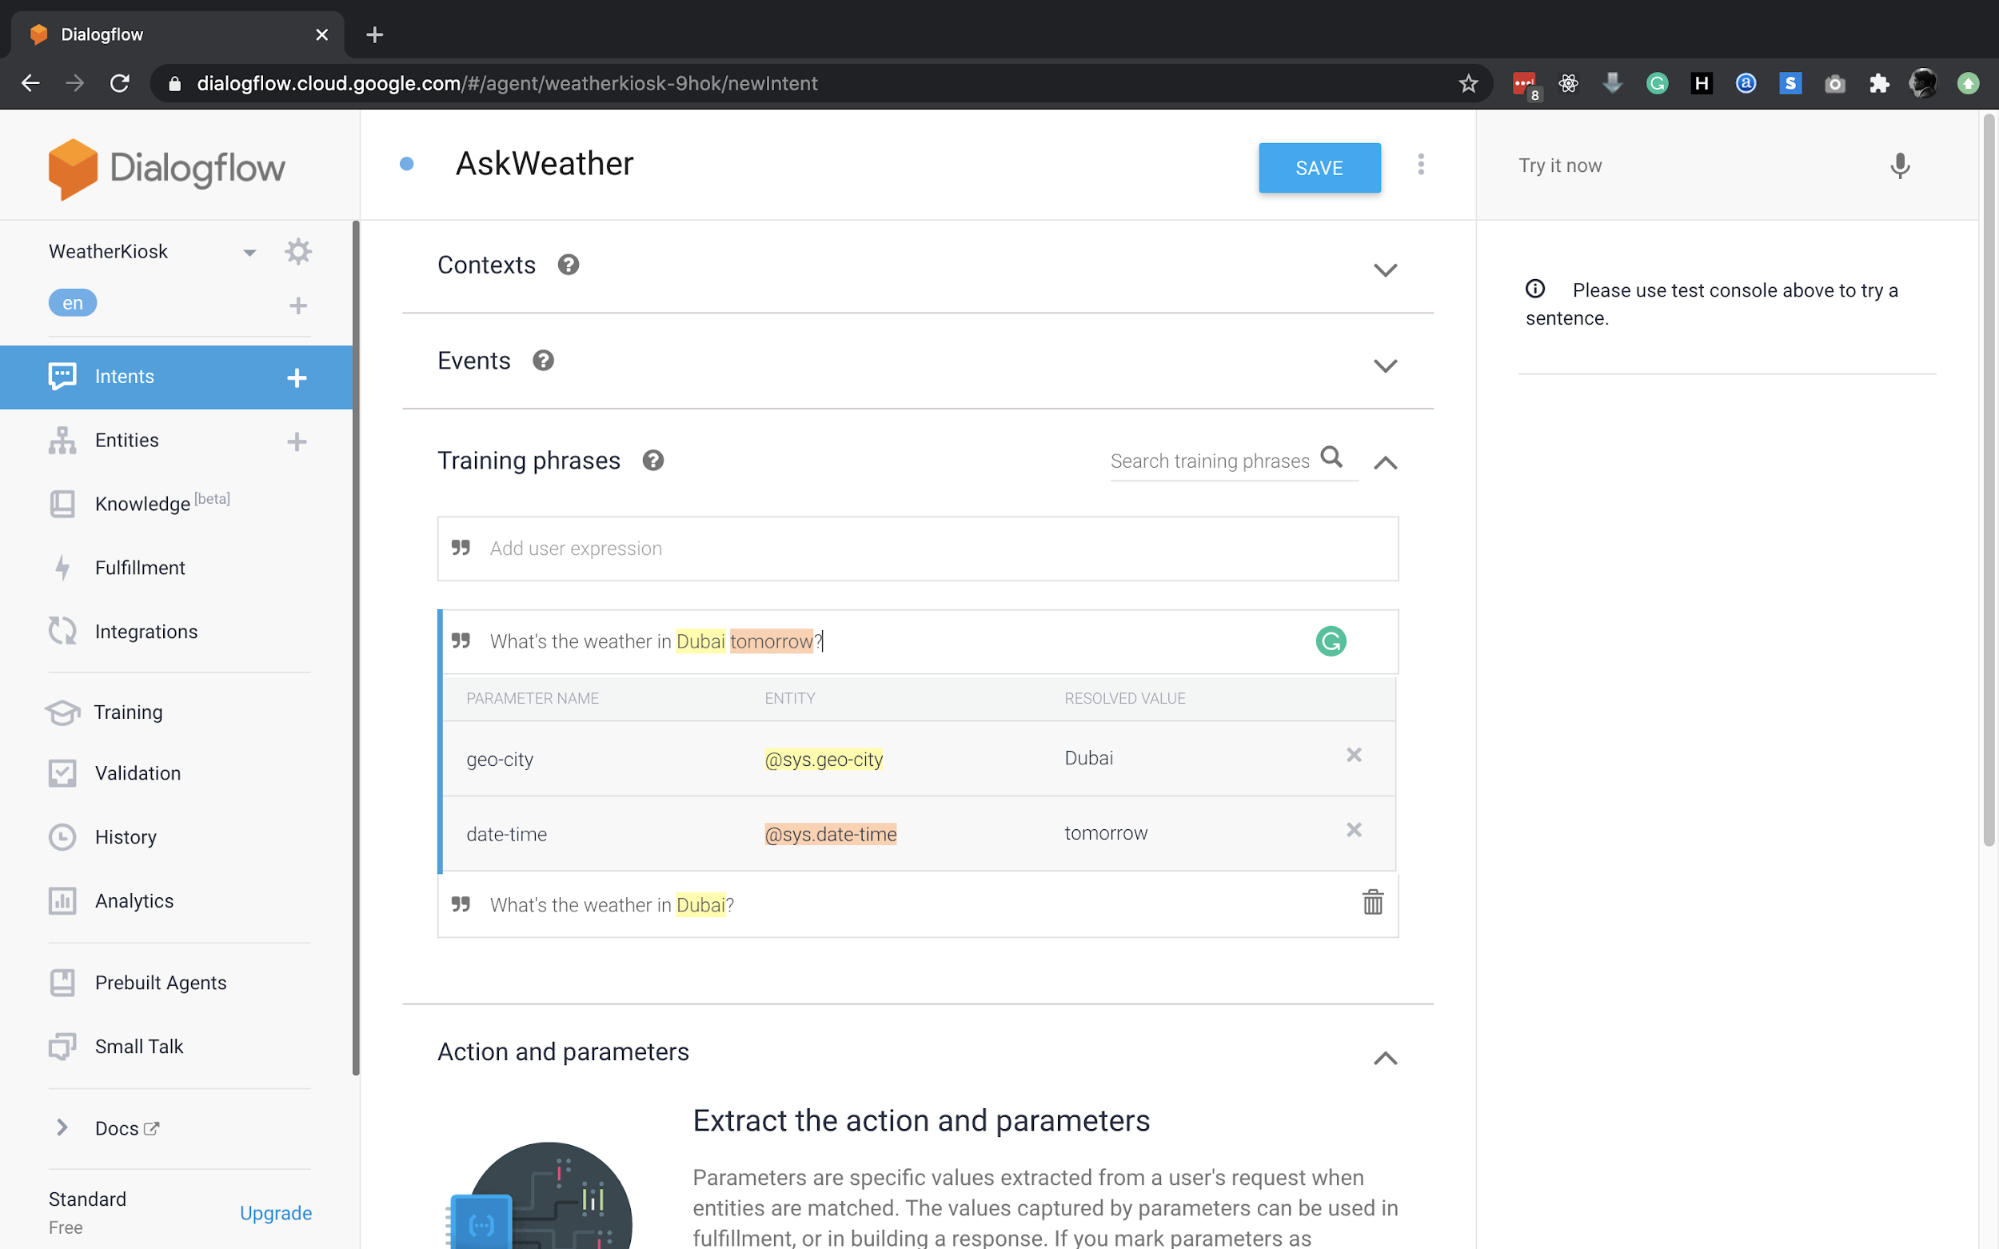Click the Add user expression field
Viewport: 1999px width, 1249px height.
coord(916,548)
